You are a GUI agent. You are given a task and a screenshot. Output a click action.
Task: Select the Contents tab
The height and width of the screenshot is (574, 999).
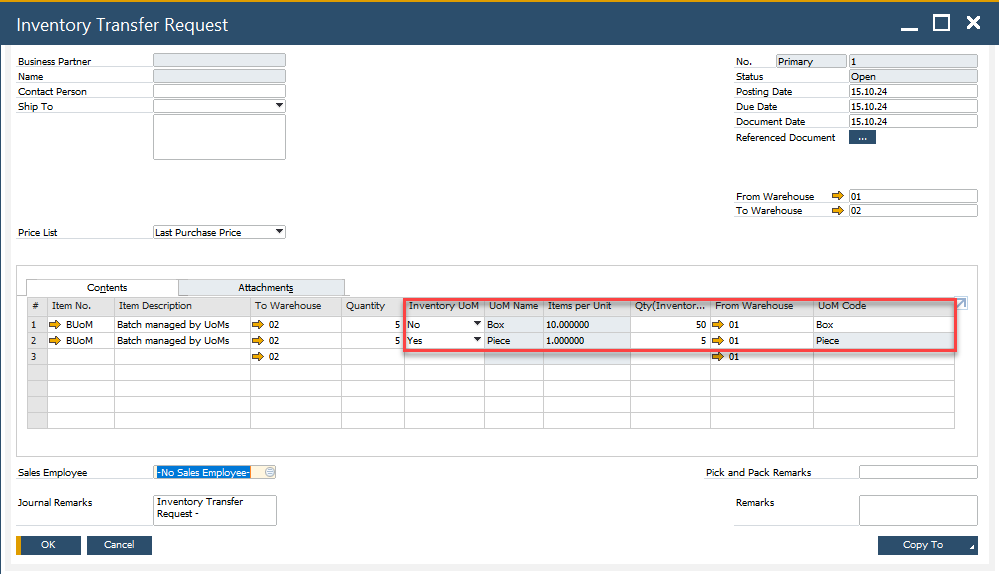pyautogui.click(x=107, y=288)
